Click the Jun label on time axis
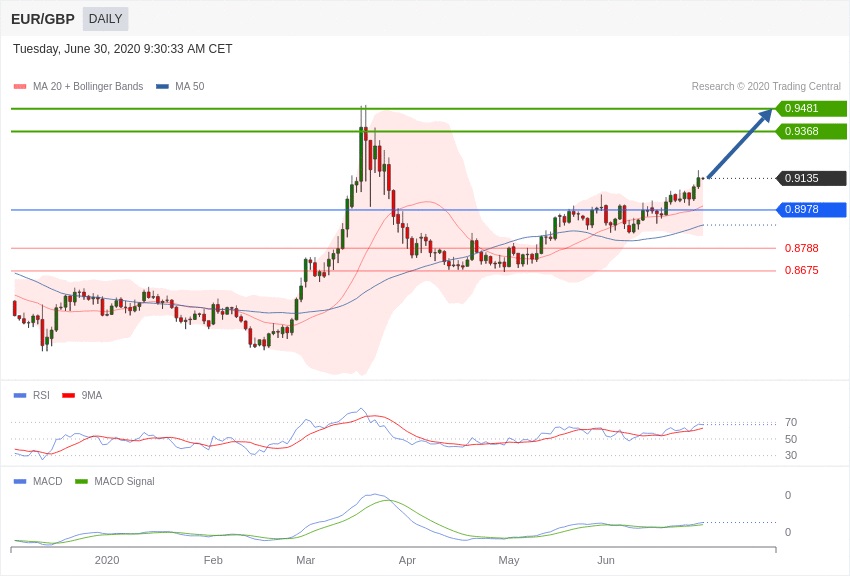 coord(606,560)
